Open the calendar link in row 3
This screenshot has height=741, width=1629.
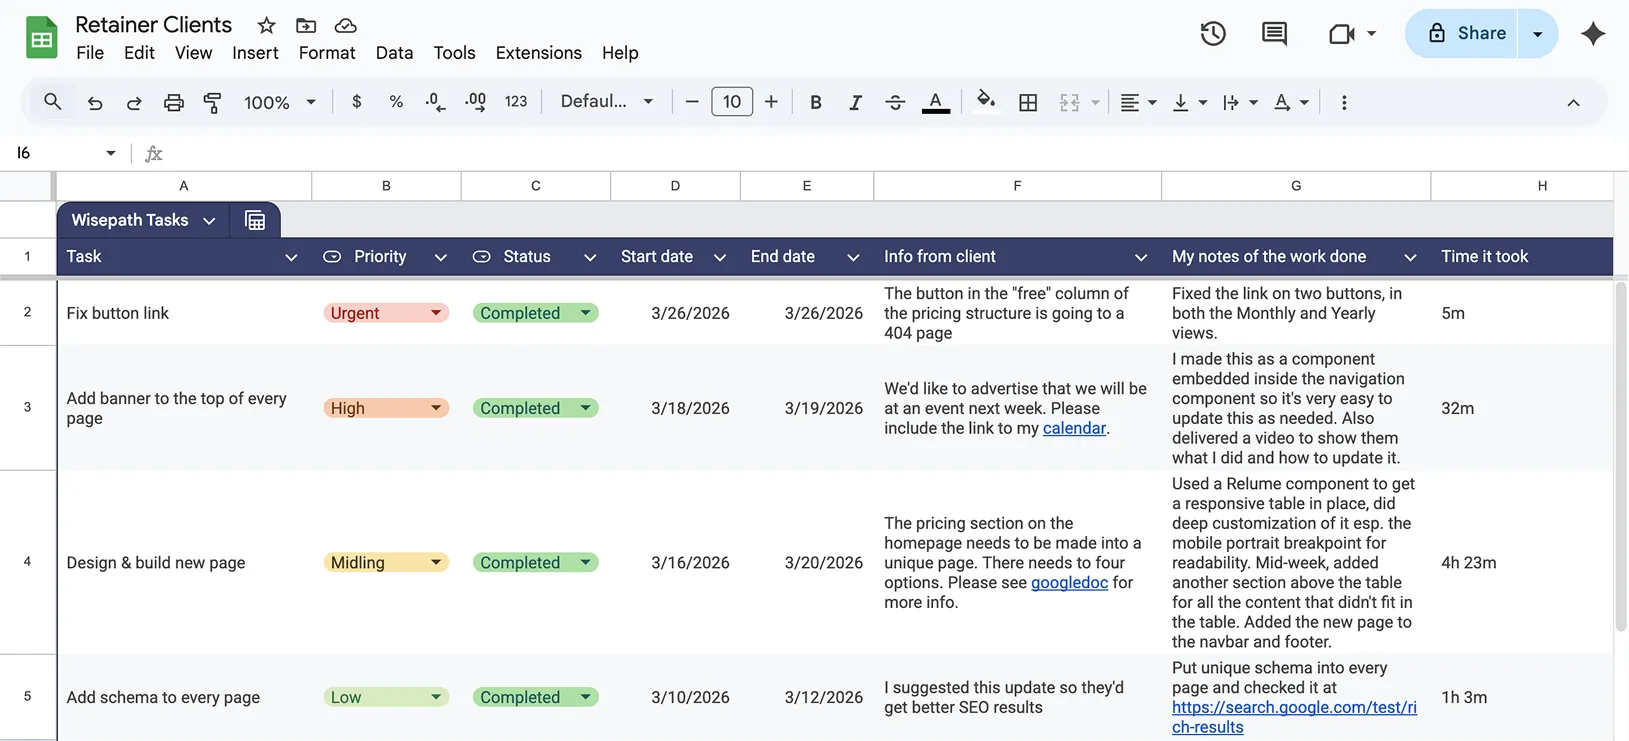[1074, 428]
